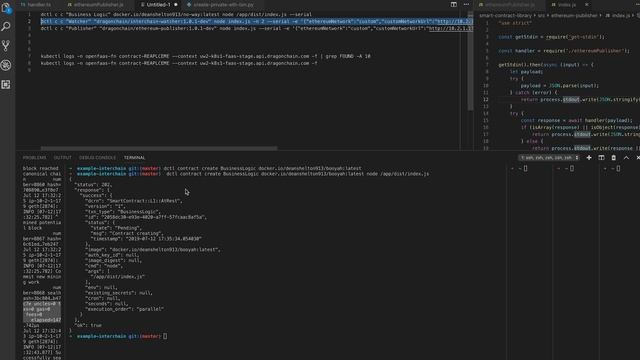Click the "state": "Pending" line in the terminal

(116, 228)
